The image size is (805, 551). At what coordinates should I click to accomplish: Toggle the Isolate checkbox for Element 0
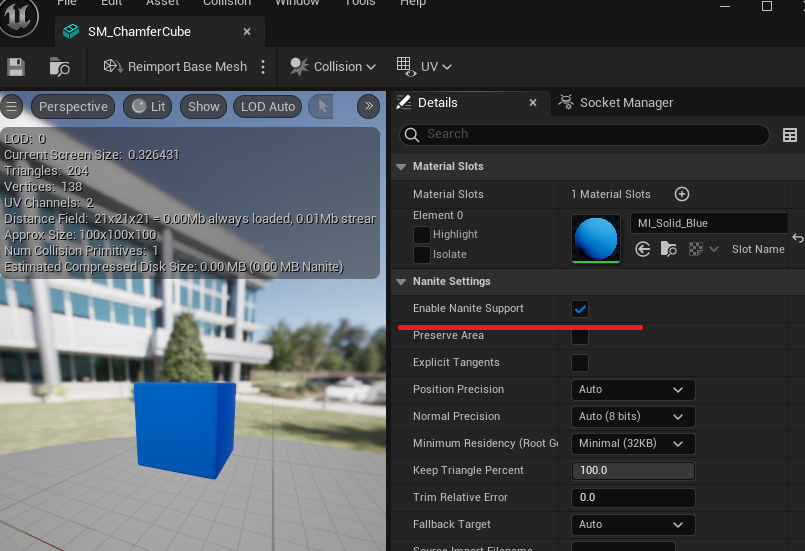click(421, 254)
